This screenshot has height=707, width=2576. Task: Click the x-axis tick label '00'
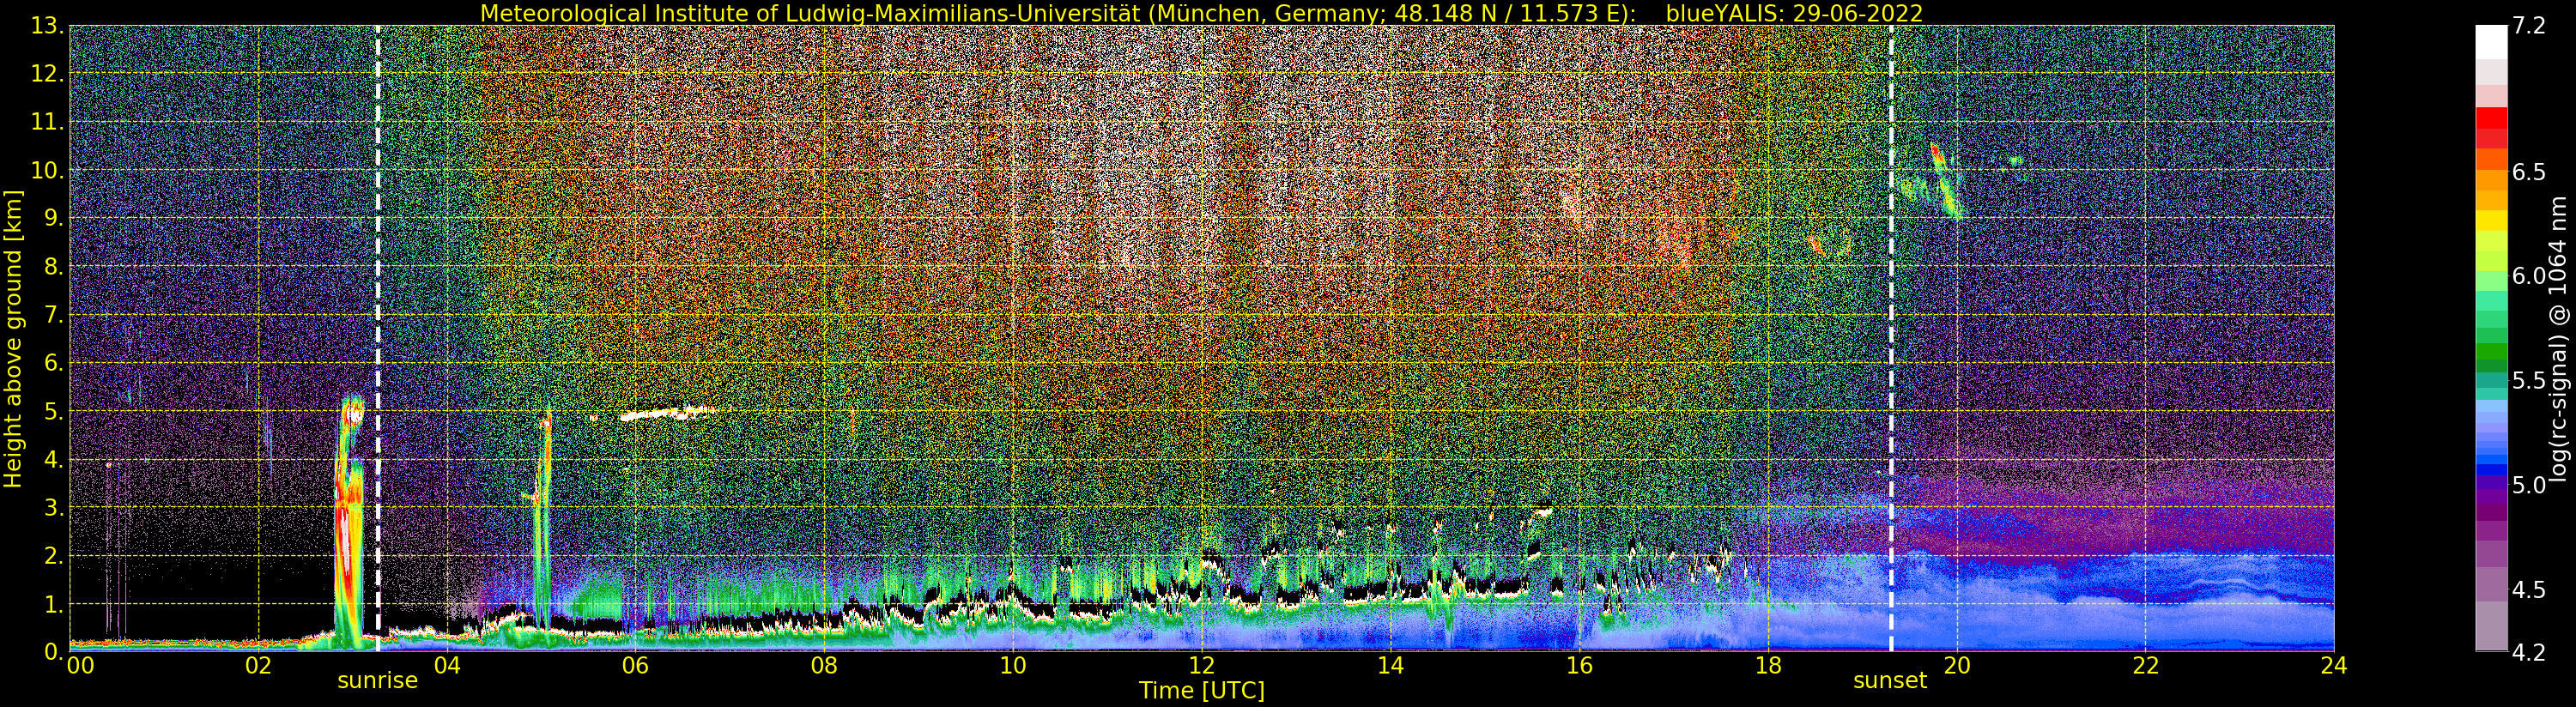[80, 665]
